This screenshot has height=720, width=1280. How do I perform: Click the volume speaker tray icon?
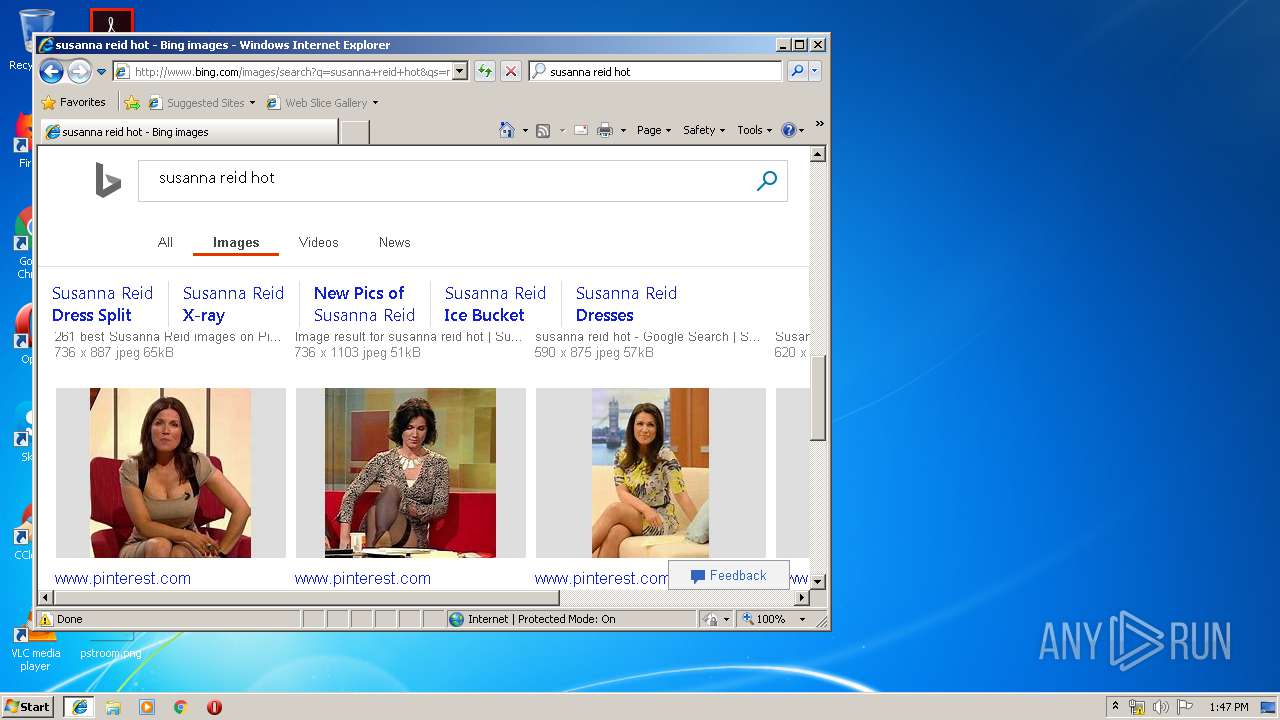click(1160, 707)
